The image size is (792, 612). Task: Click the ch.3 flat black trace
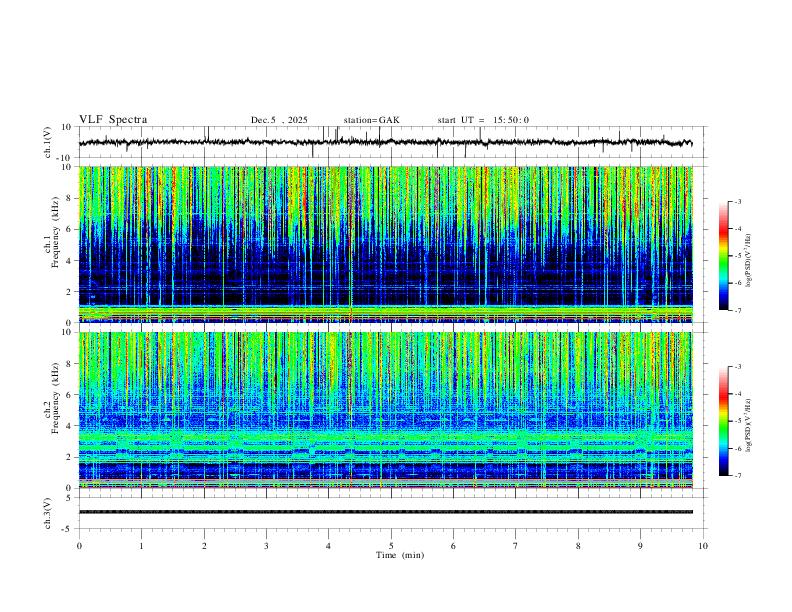click(x=385, y=512)
